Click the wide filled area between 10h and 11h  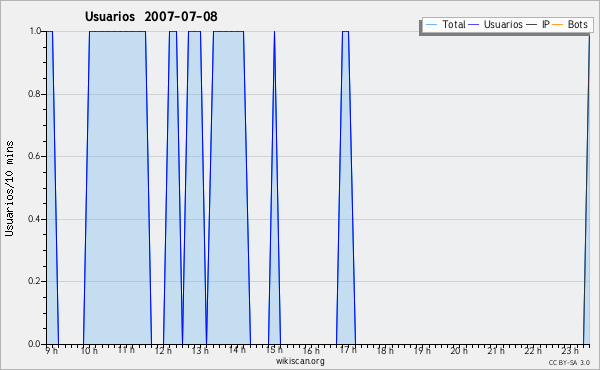(x=117, y=187)
